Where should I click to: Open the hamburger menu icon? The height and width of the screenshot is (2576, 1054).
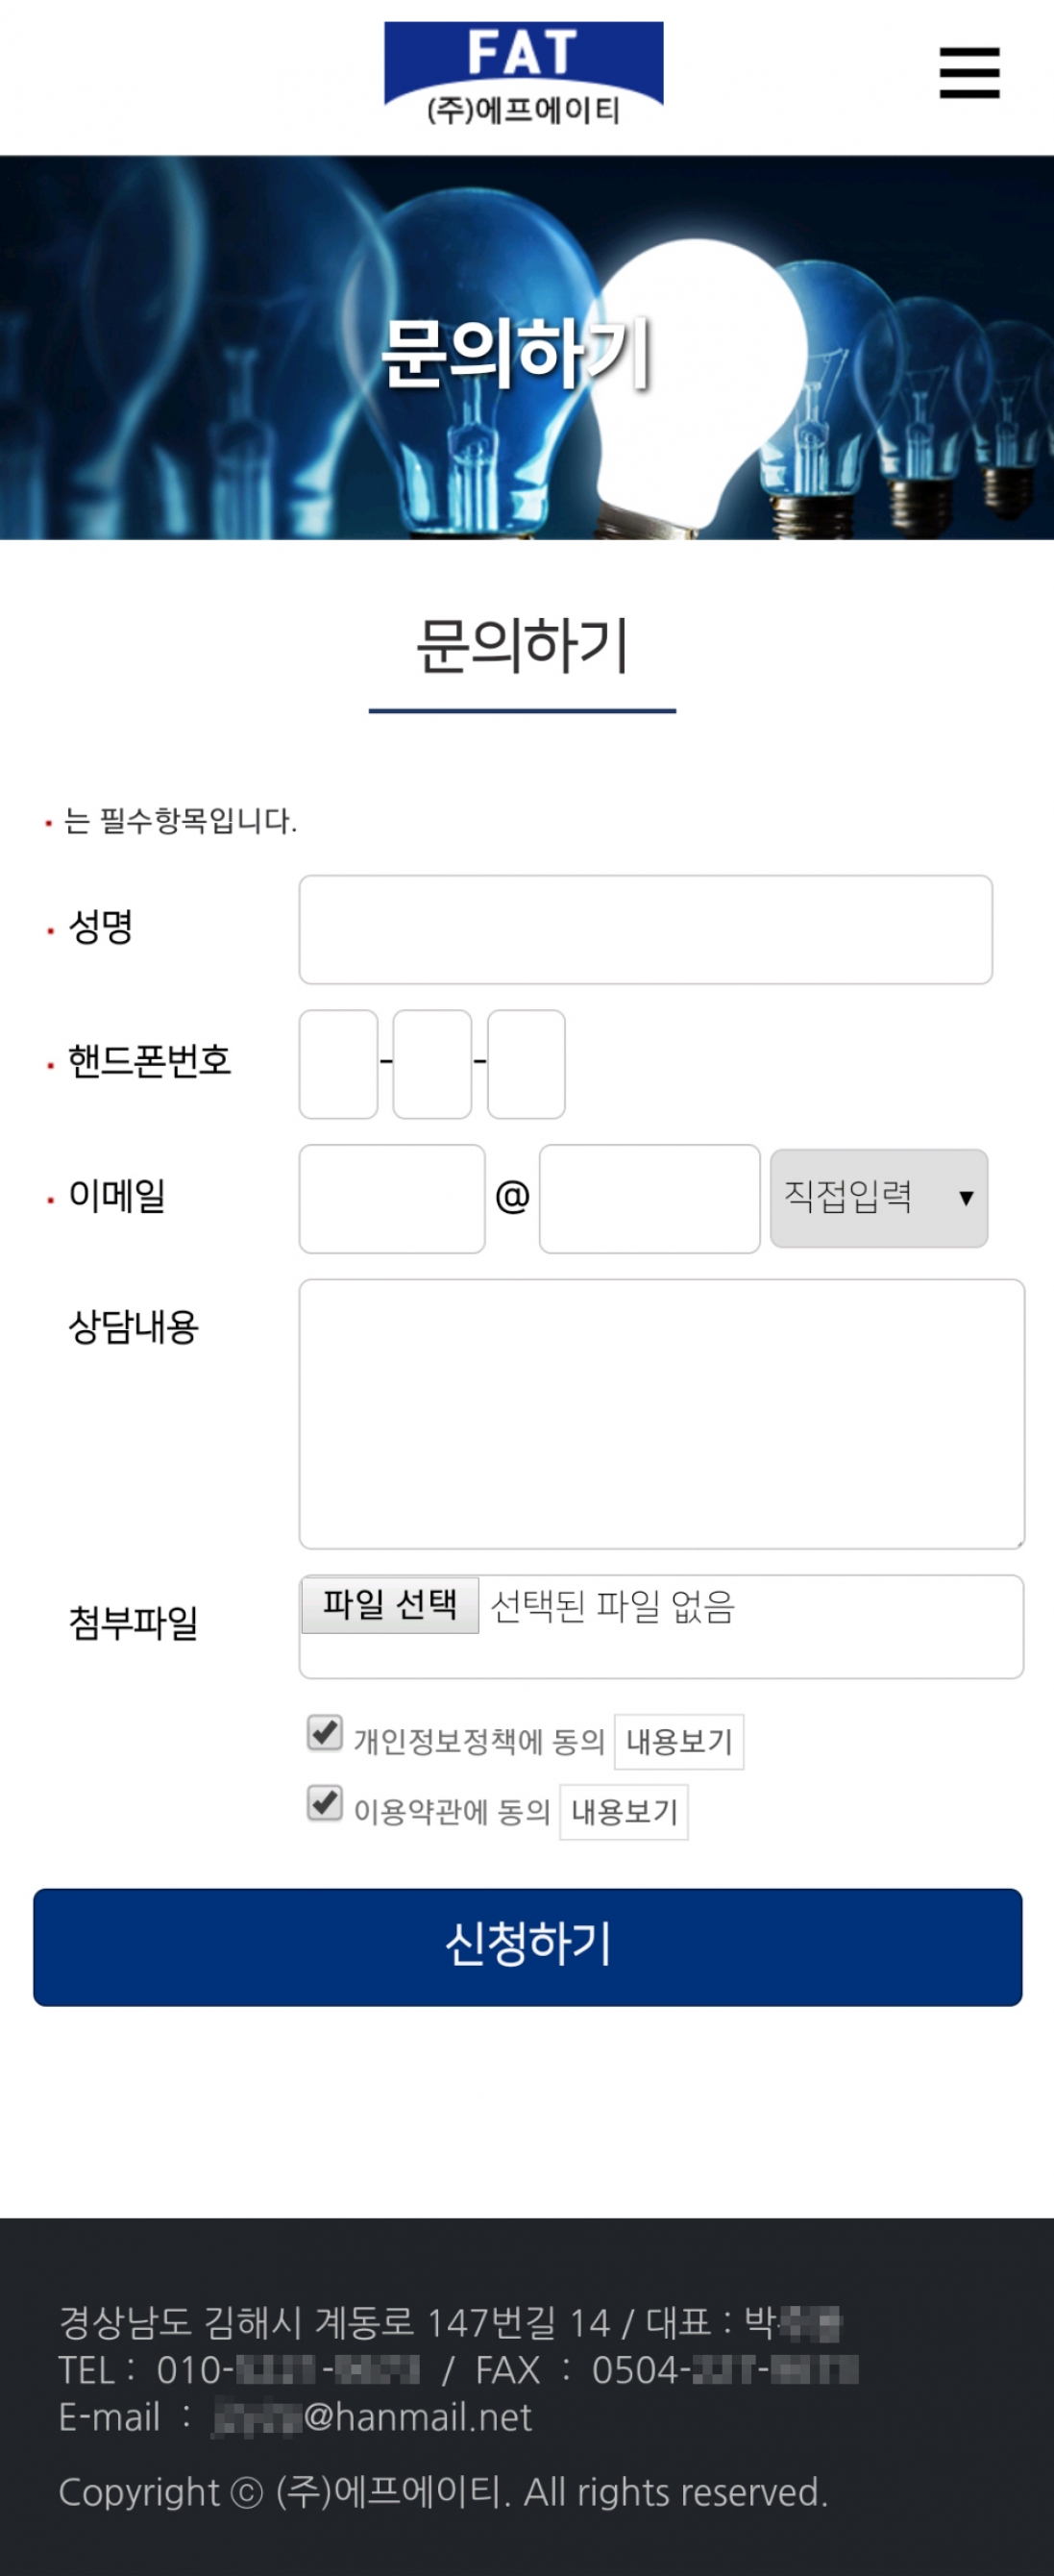tap(969, 73)
